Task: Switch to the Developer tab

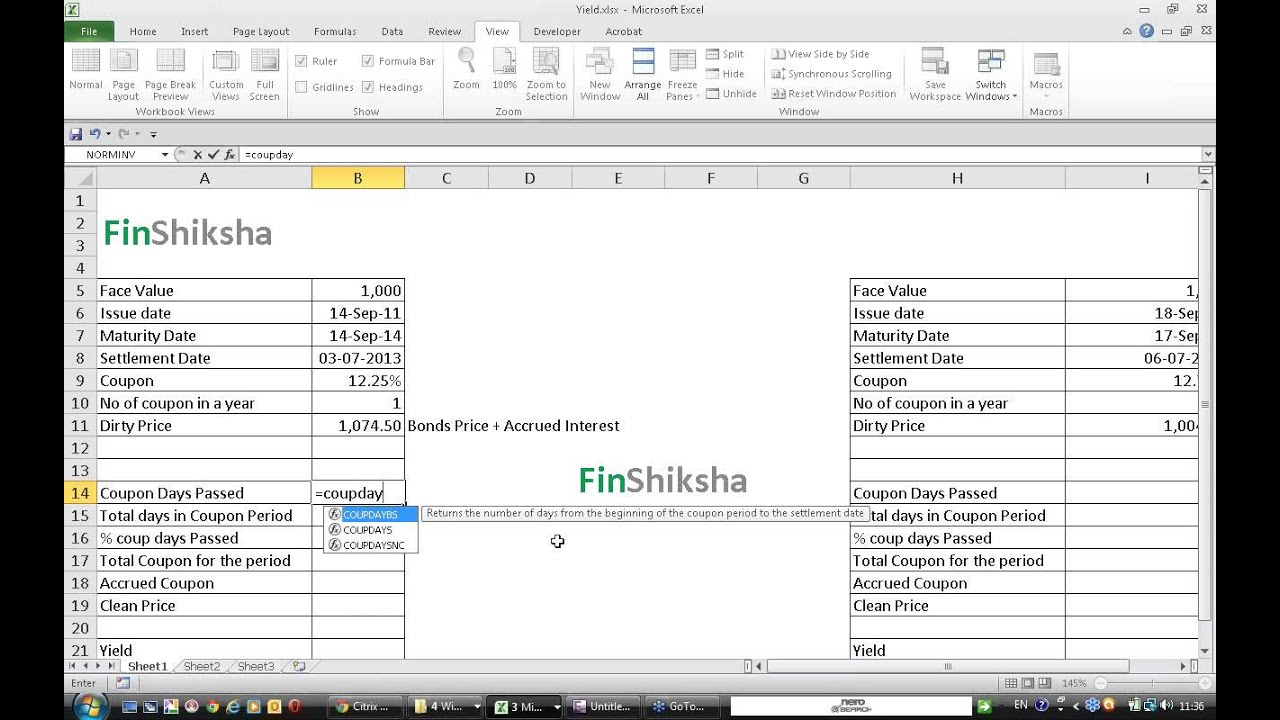Action: click(557, 31)
